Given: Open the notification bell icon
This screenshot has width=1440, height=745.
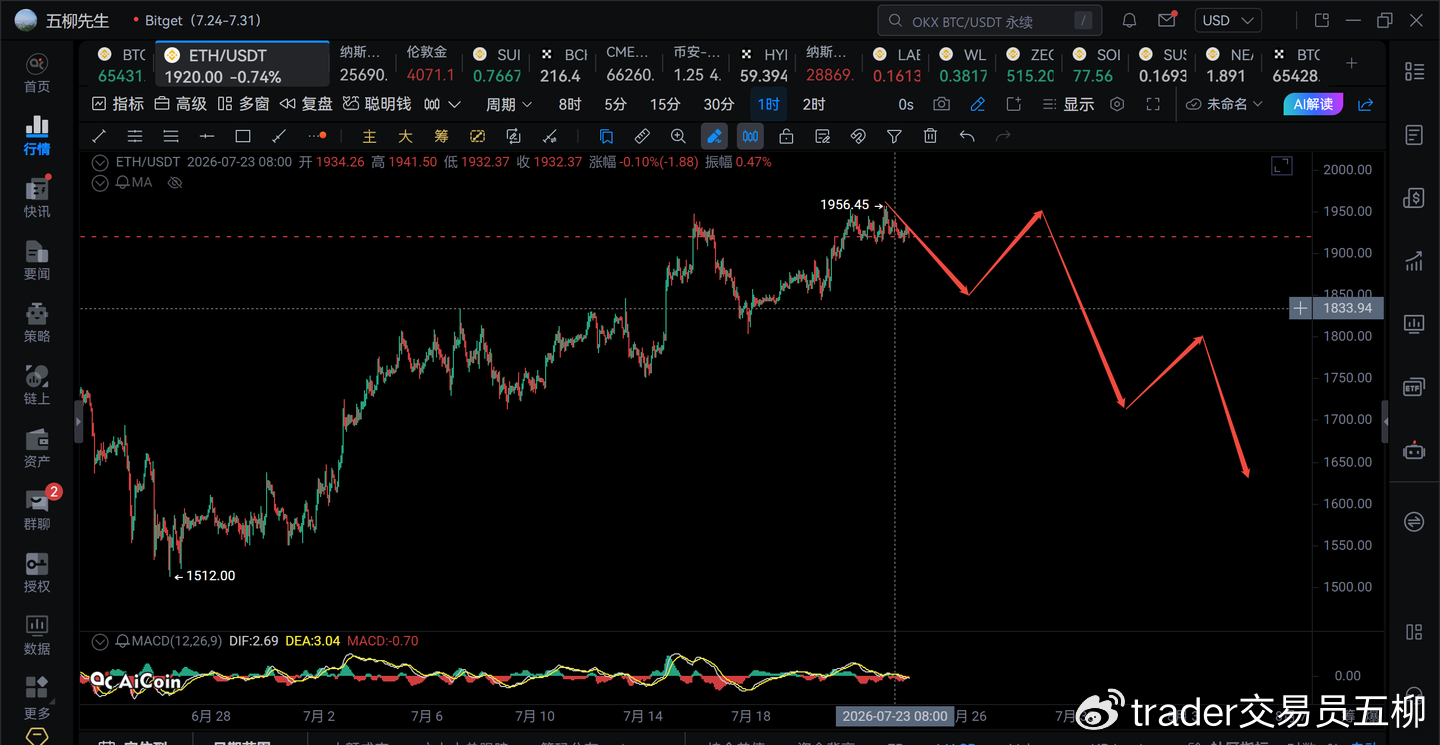Looking at the screenshot, I should click(1129, 20).
